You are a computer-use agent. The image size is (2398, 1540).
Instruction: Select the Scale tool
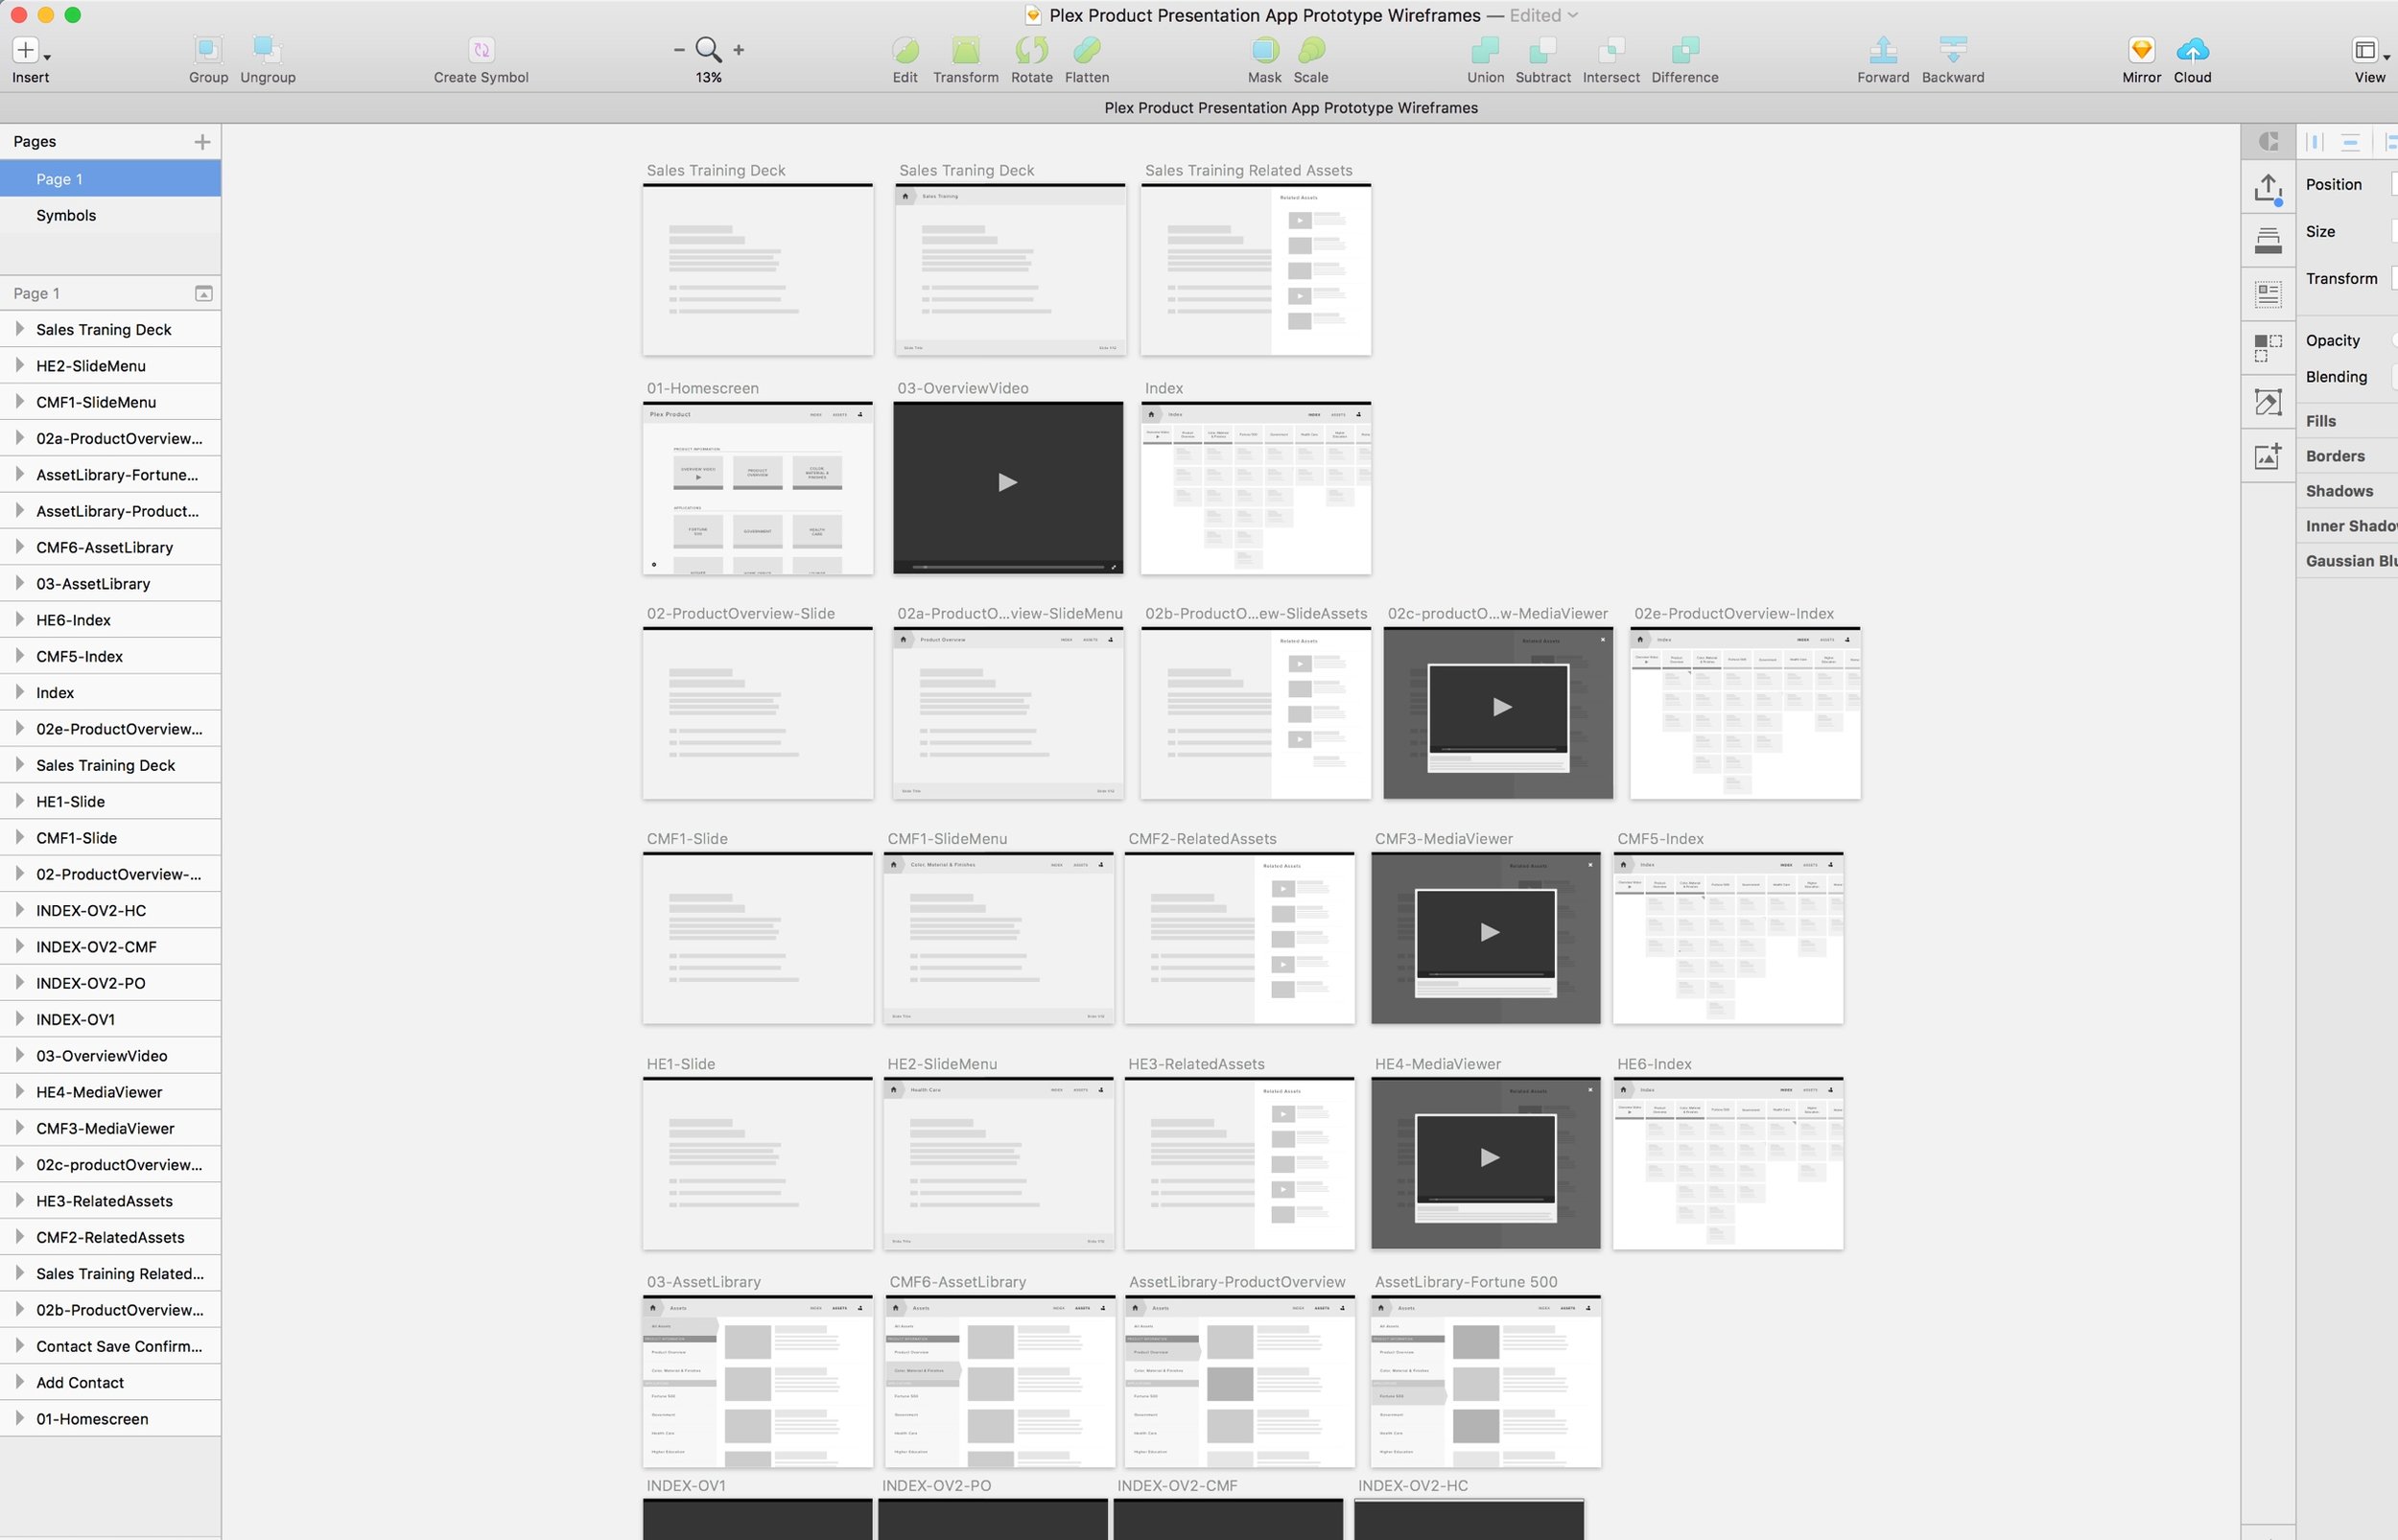(x=1311, y=49)
